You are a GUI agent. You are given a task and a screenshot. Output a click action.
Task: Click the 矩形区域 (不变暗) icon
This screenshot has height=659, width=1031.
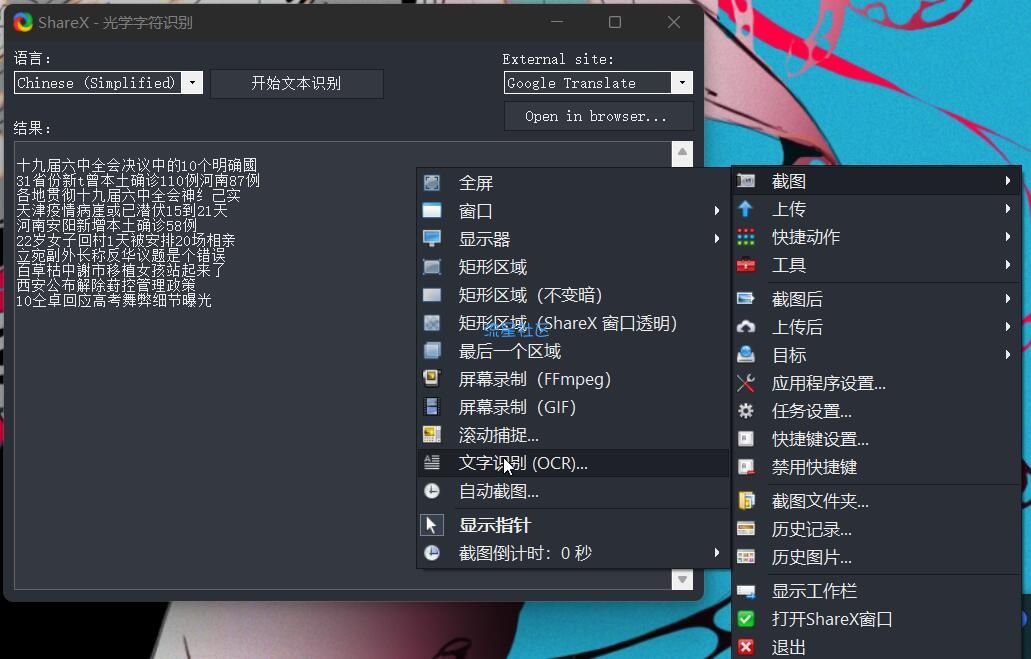[x=431, y=295]
